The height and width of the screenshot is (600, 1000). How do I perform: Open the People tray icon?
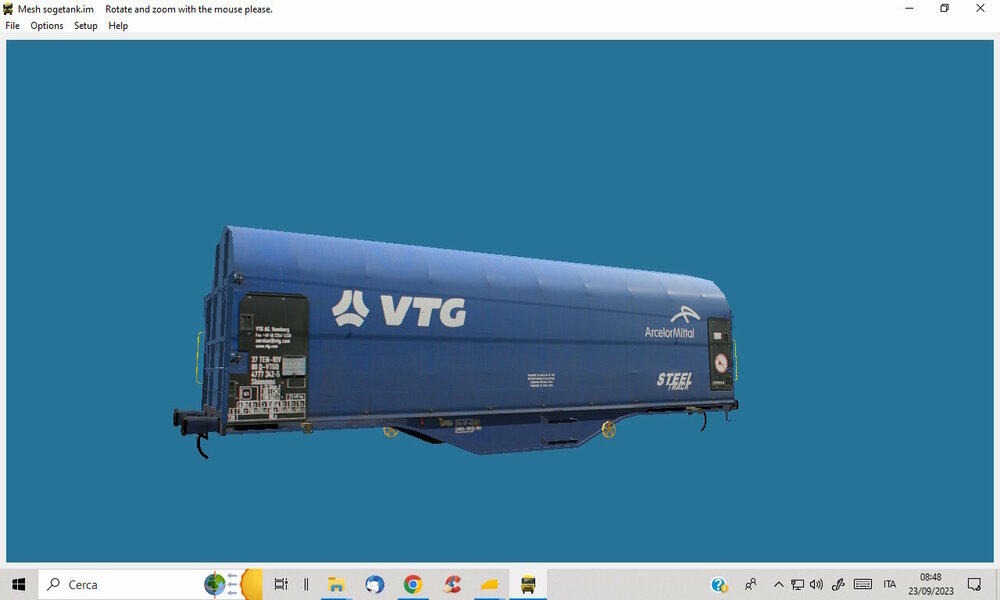point(751,584)
